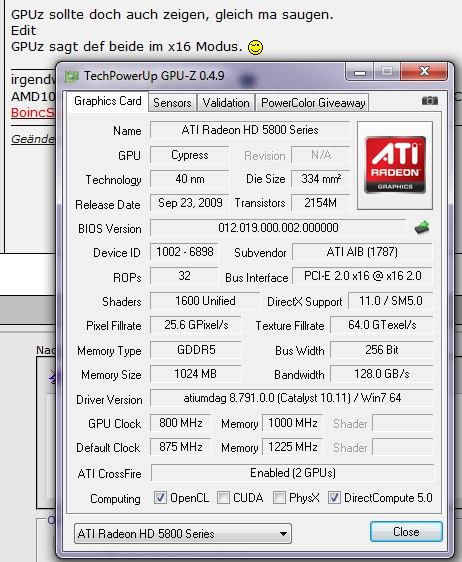The width and height of the screenshot is (462, 562).
Task: Click the Device ID value 1002 - 6898
Action: coord(184,252)
